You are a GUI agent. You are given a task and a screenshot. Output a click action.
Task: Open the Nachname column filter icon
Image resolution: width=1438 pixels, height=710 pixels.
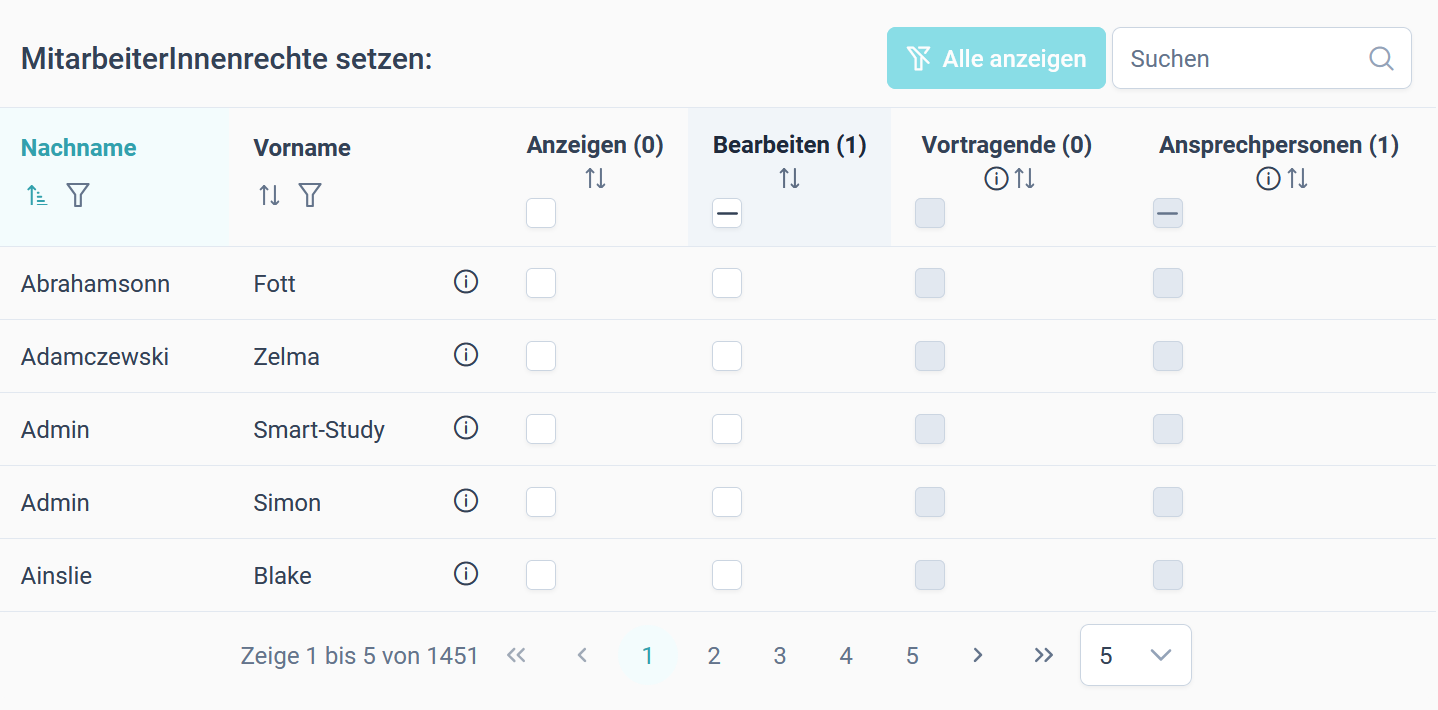pyautogui.click(x=78, y=195)
